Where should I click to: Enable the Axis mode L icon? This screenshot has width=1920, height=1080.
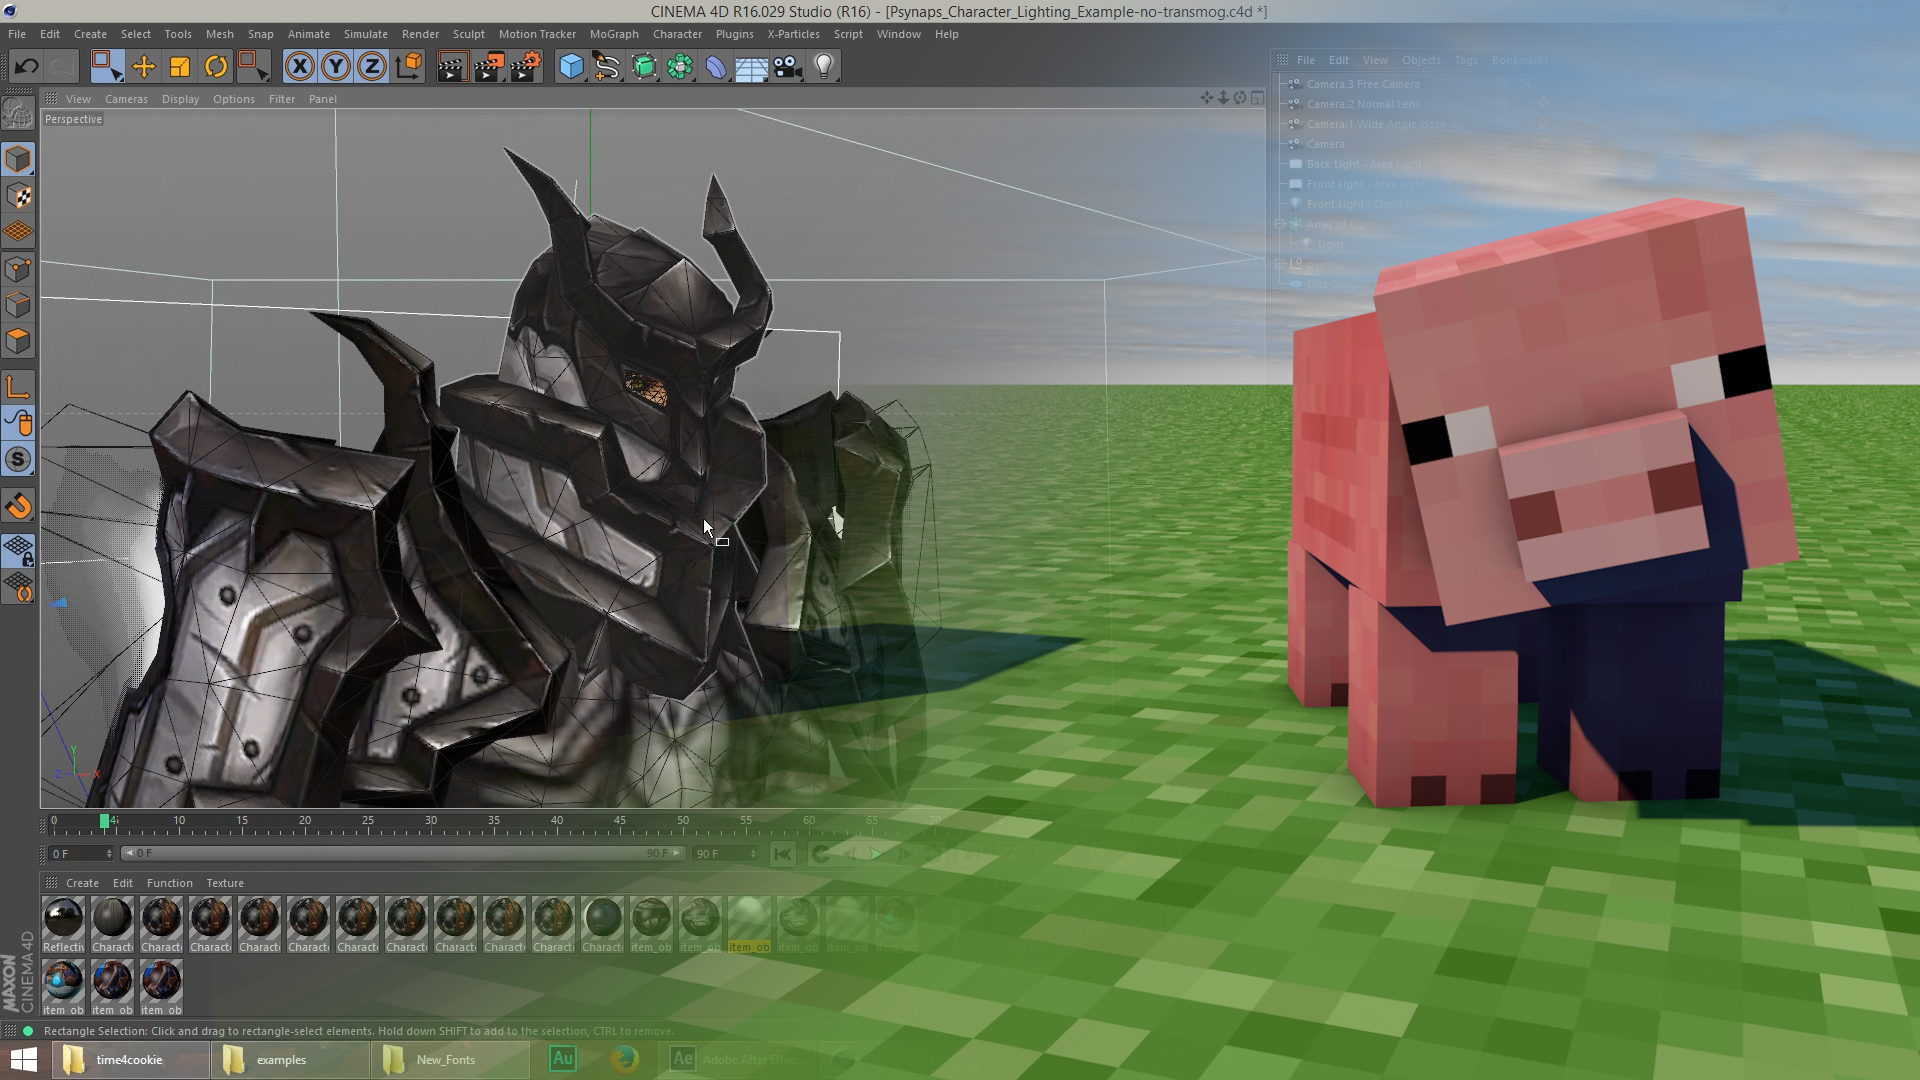coord(18,388)
